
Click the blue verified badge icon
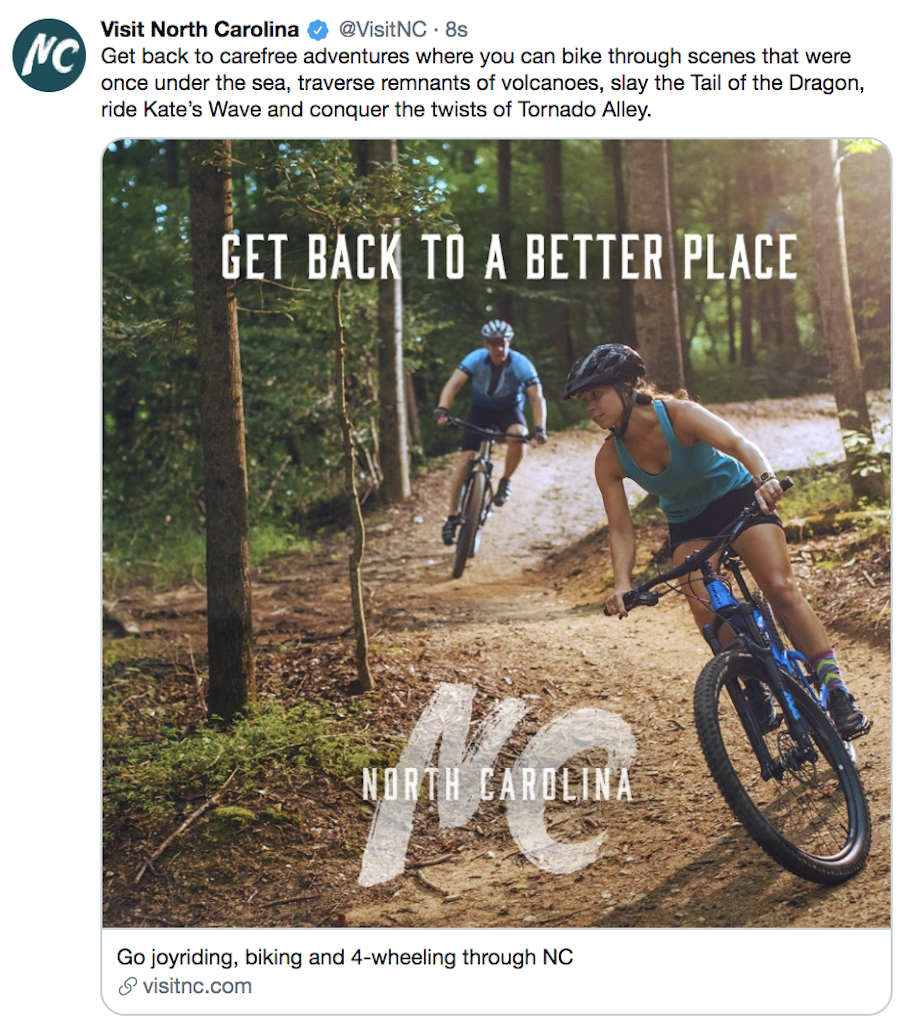[x=318, y=30]
